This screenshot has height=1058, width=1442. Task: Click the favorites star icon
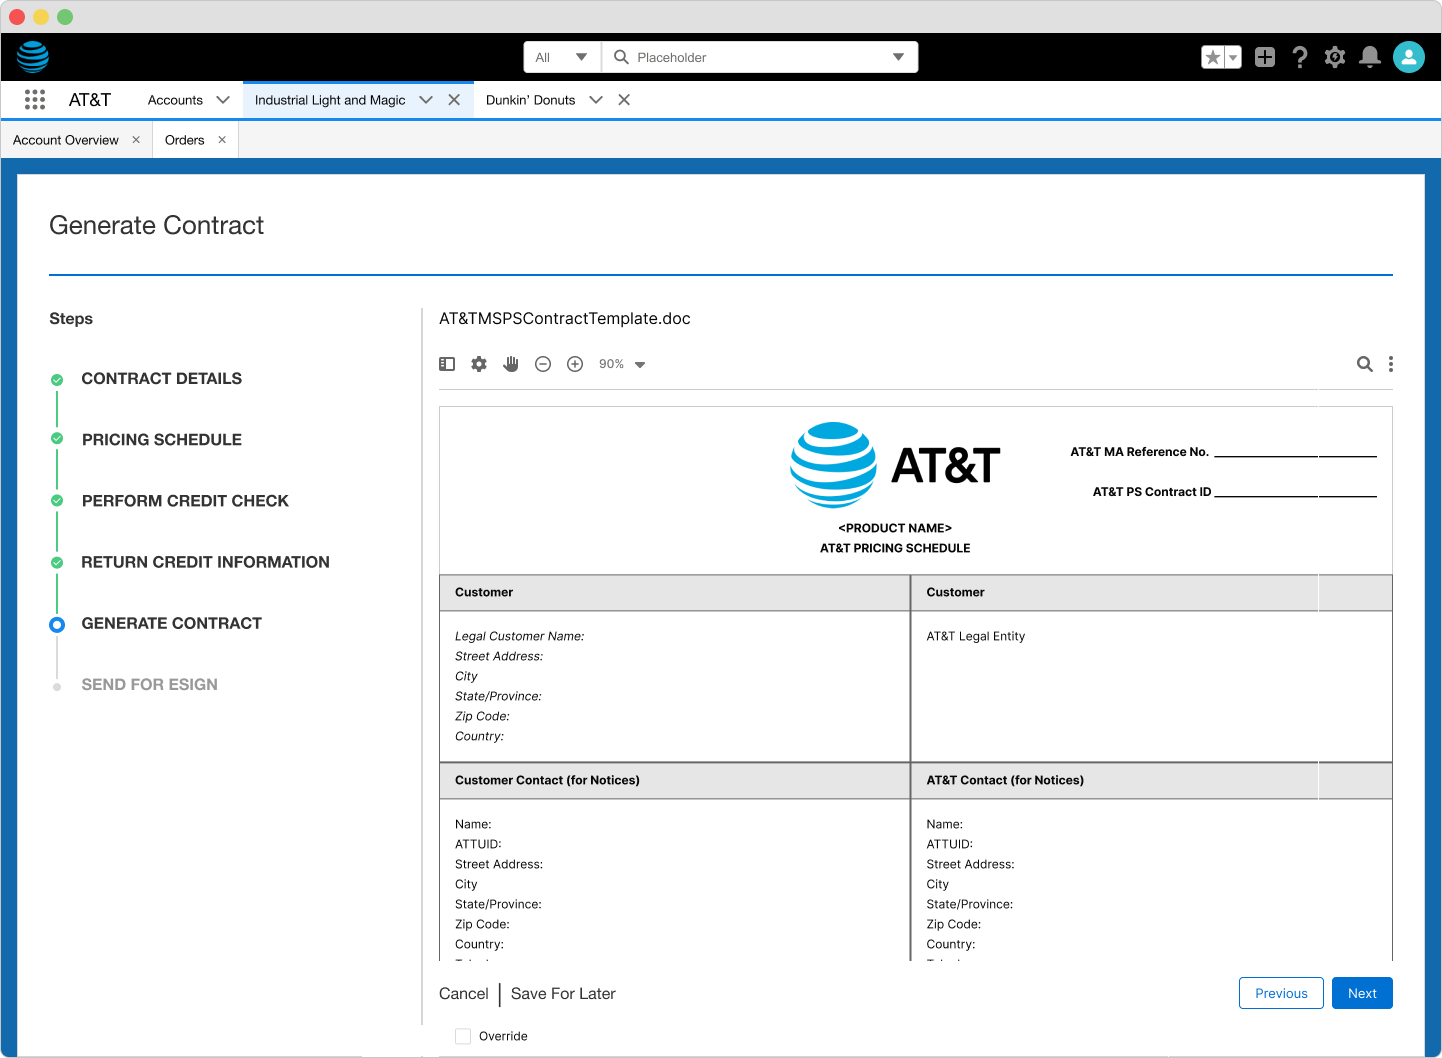pyautogui.click(x=1213, y=57)
